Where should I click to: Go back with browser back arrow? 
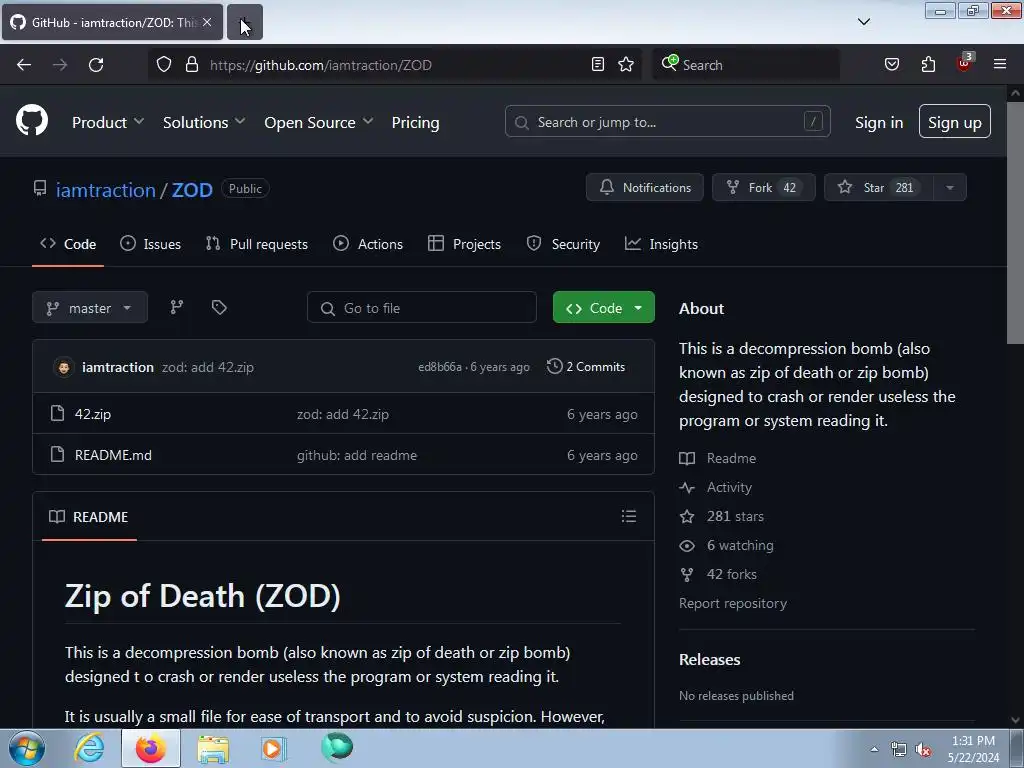pyautogui.click(x=24, y=65)
